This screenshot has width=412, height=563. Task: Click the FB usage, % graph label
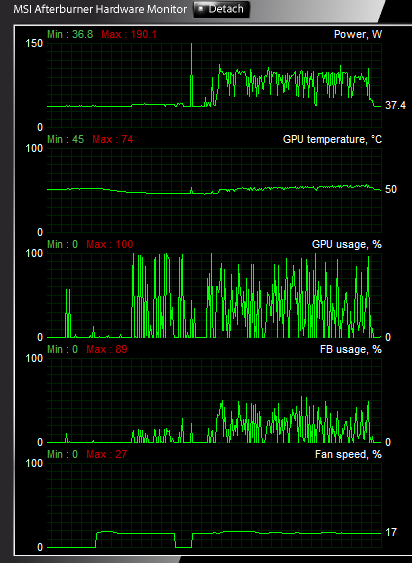[351, 349]
